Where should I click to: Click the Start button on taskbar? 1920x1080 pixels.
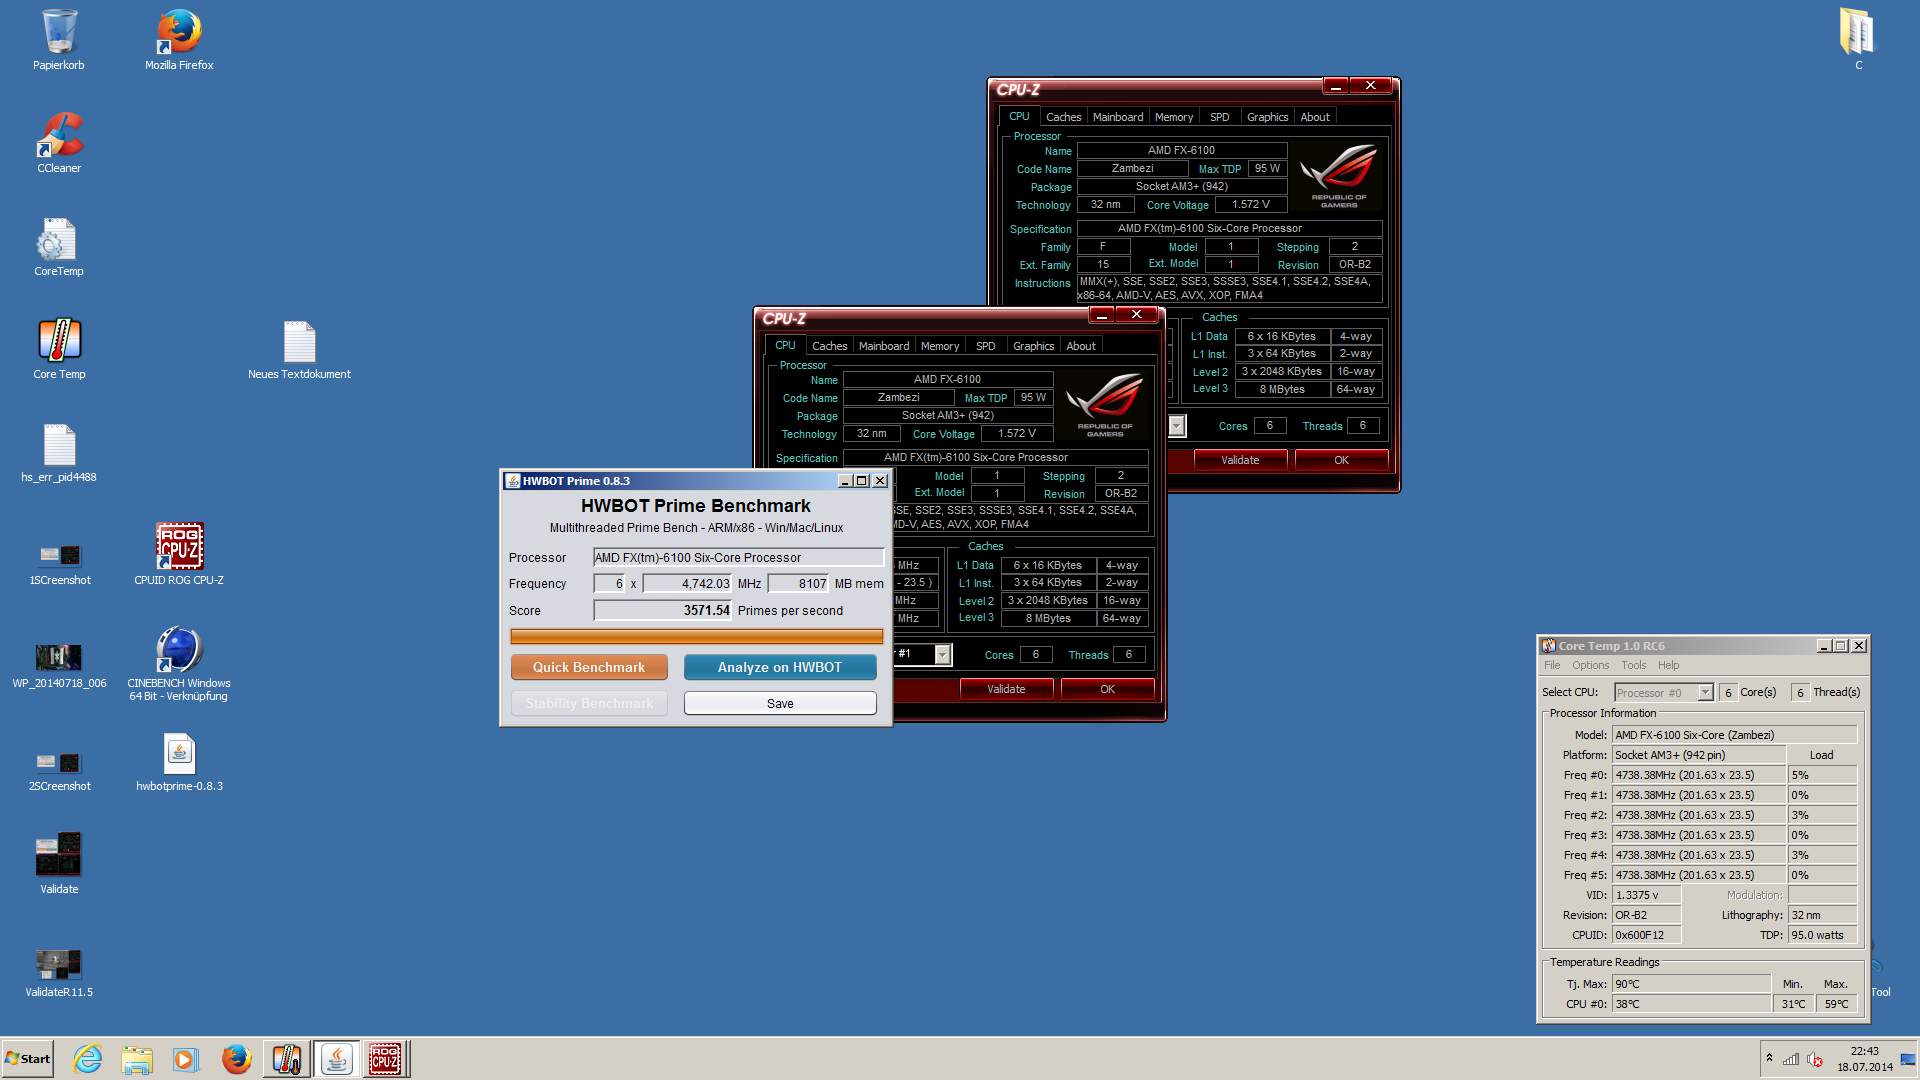point(28,1059)
